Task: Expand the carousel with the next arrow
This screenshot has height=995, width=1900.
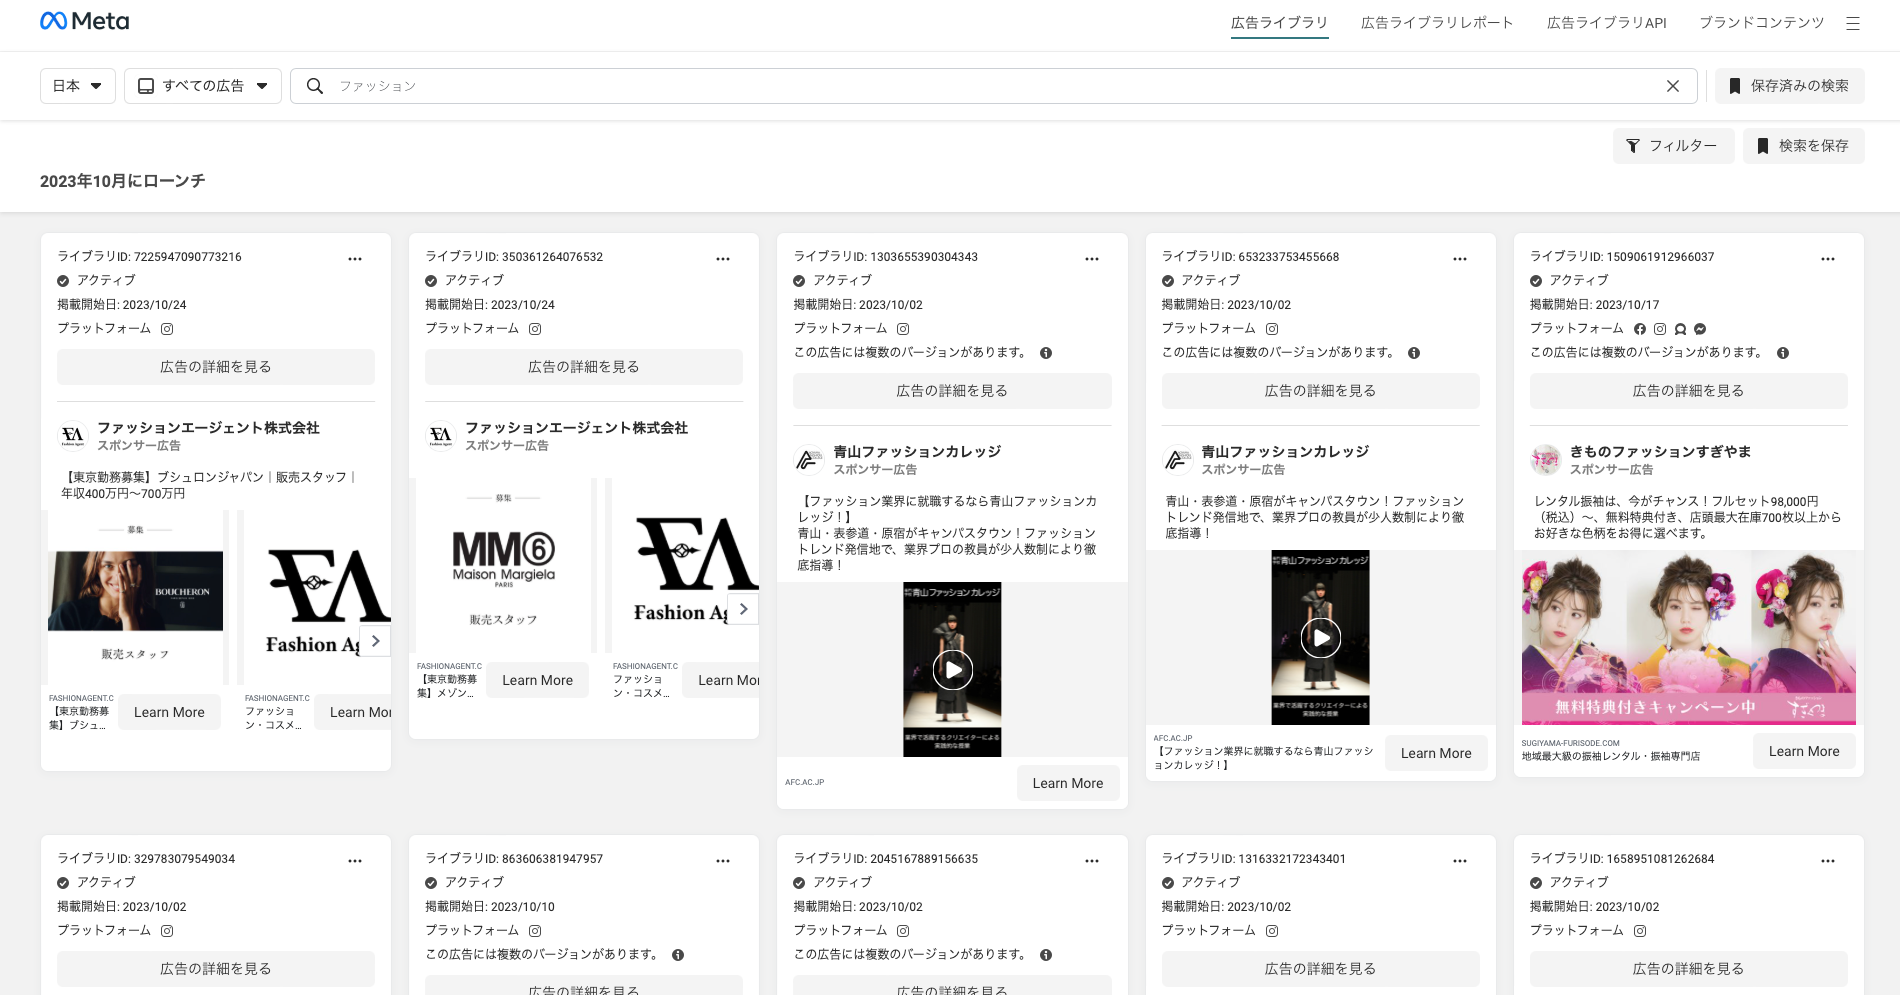Action: tap(375, 641)
